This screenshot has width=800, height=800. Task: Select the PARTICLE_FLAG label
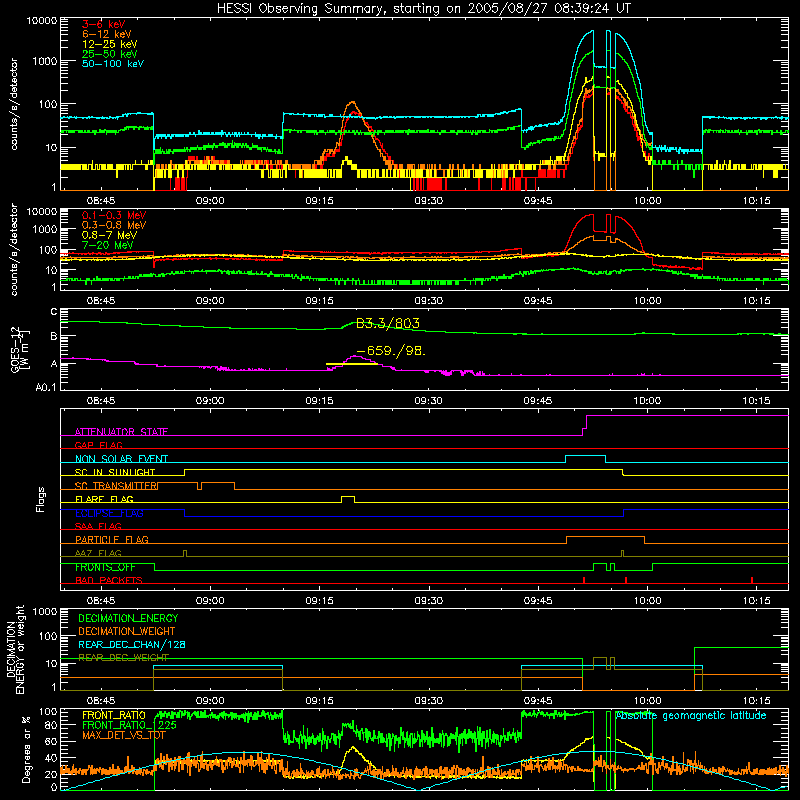pyautogui.click(x=112, y=539)
